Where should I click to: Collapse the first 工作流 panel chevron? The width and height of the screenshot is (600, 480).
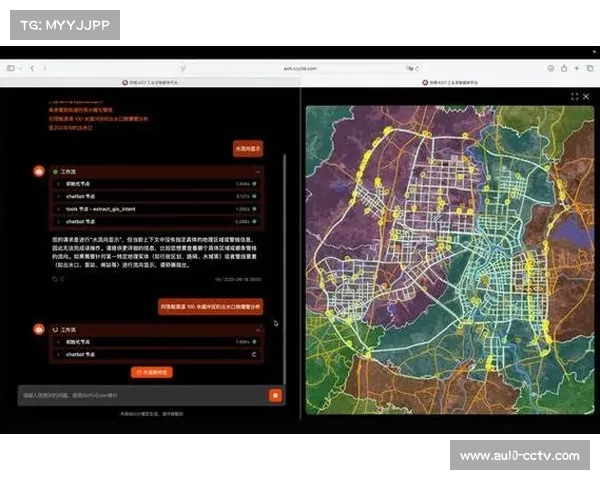click(258, 172)
